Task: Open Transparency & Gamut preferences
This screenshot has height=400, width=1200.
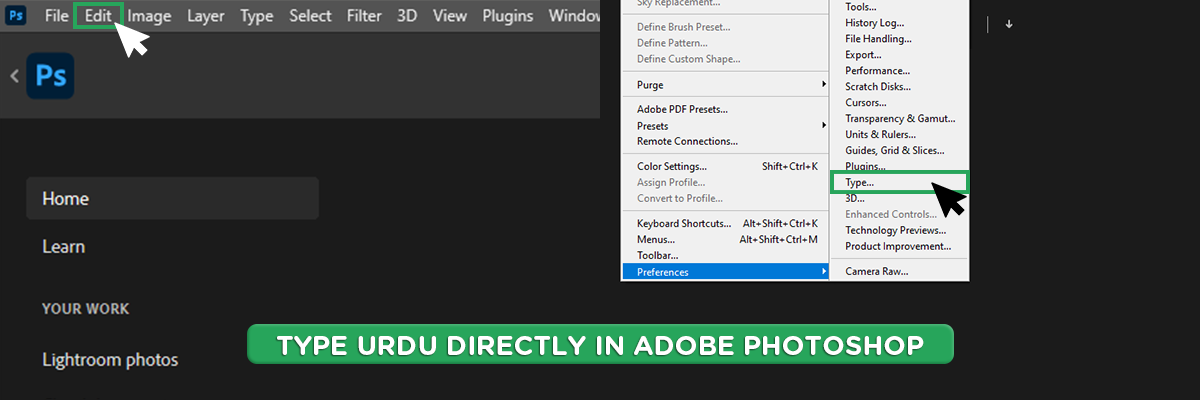Action: 900,119
